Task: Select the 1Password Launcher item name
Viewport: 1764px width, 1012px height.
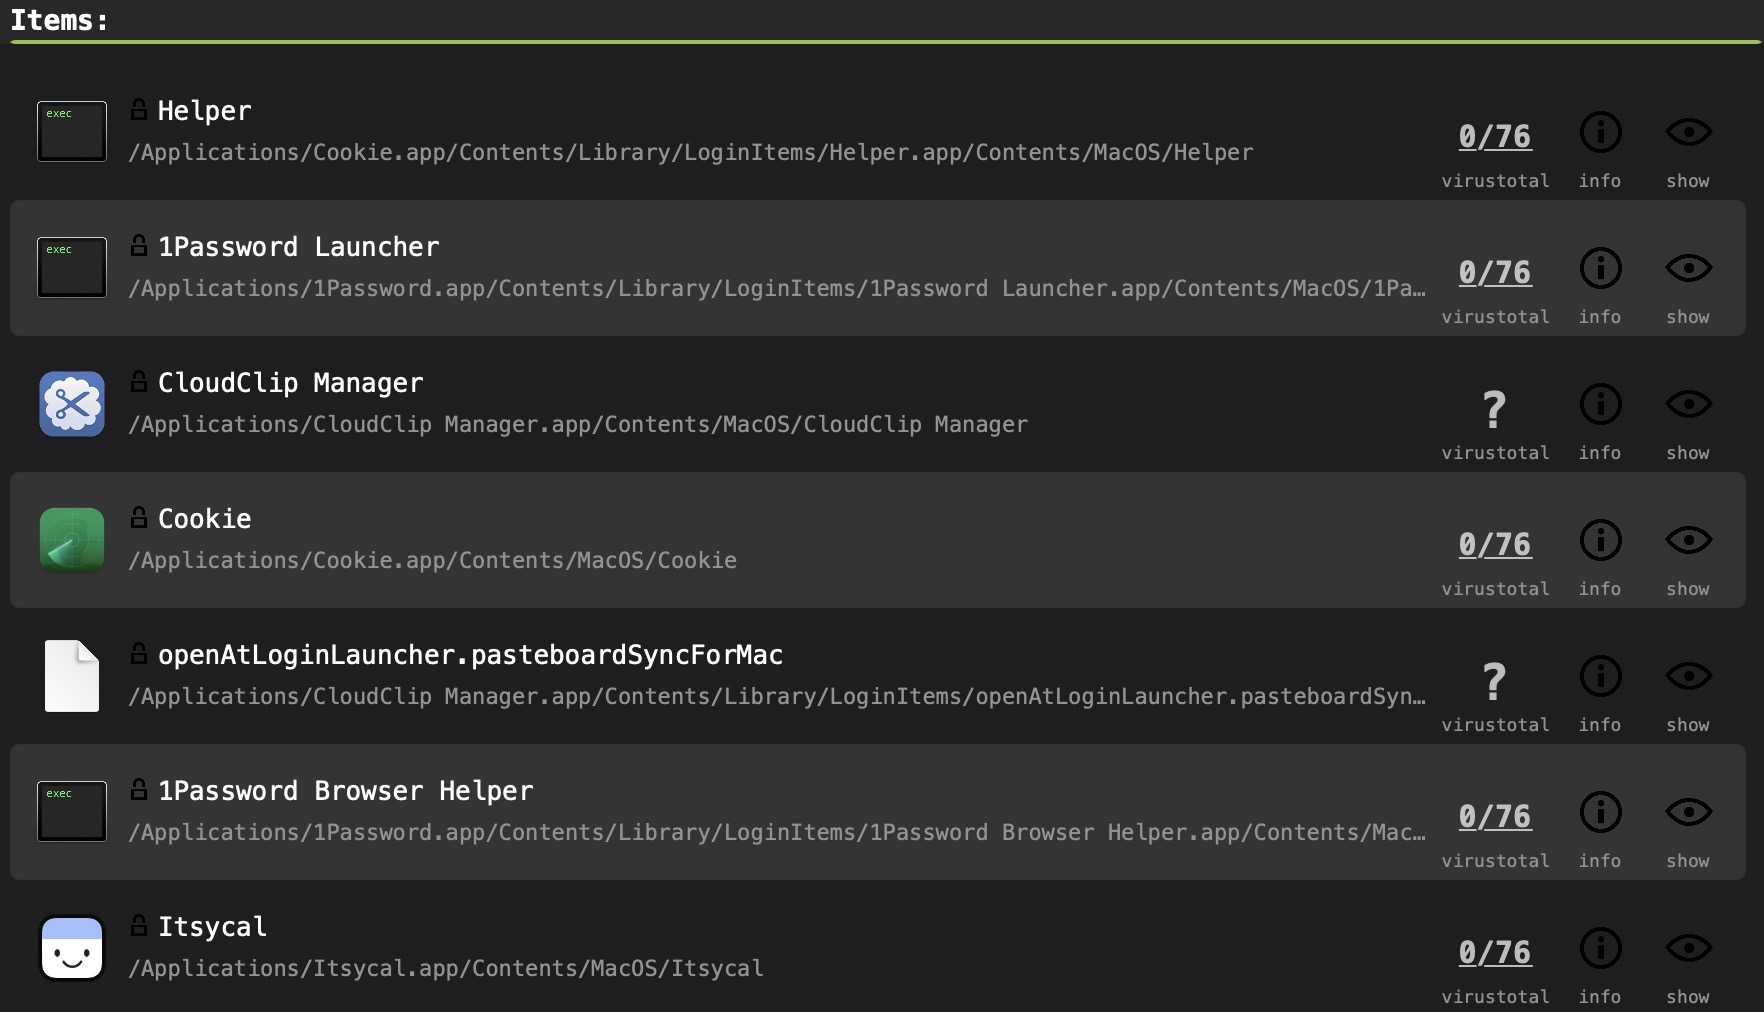Action: point(298,247)
